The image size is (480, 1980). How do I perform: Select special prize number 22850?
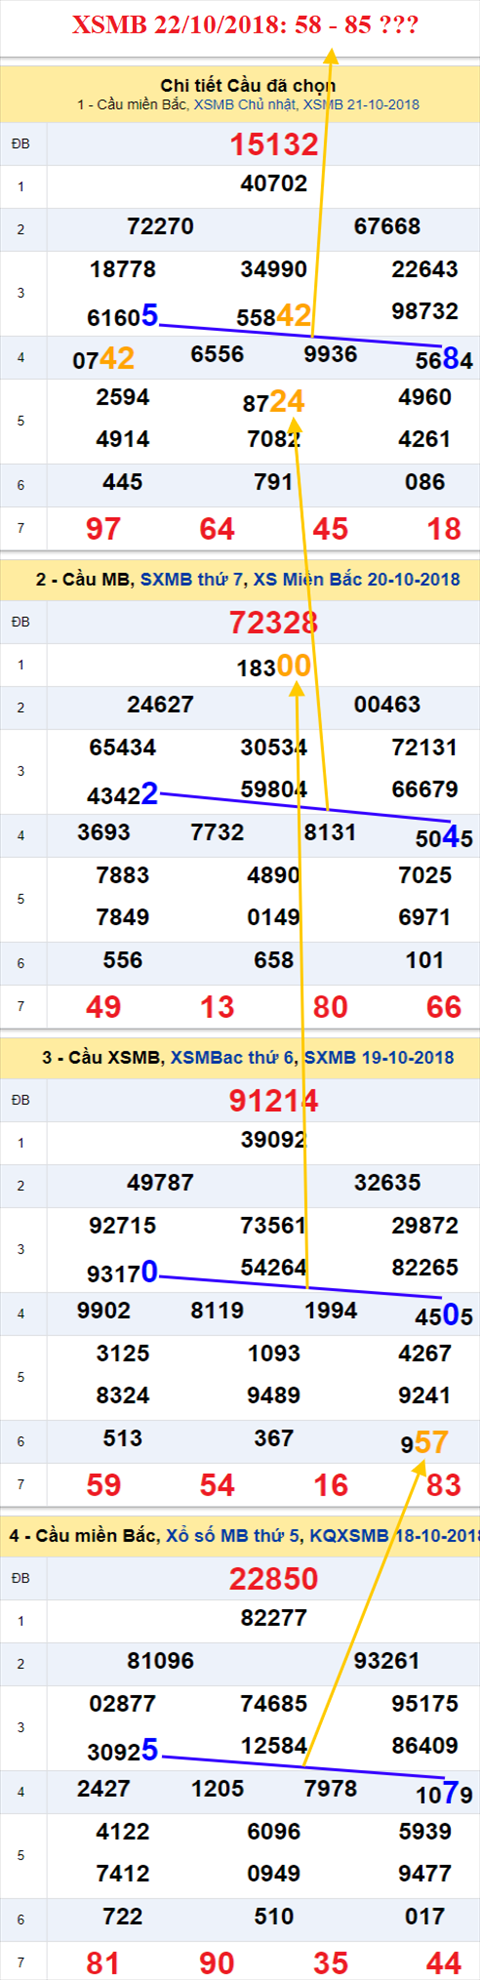[x=274, y=1578]
